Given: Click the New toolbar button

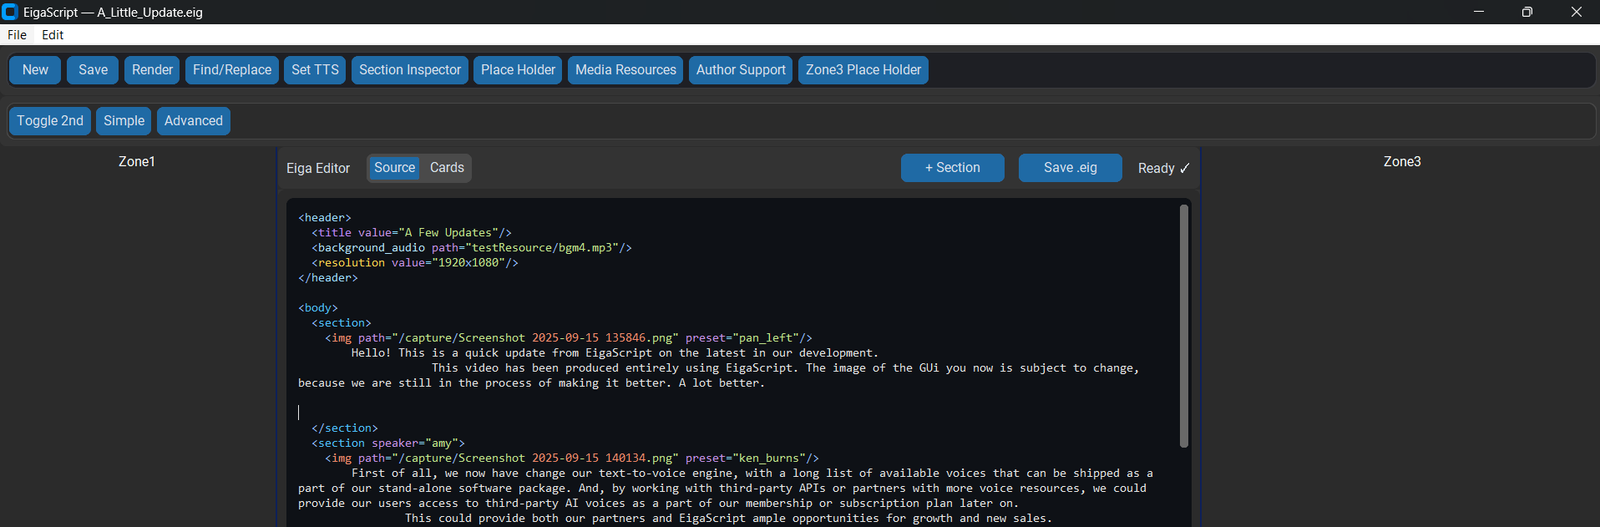Looking at the screenshot, I should point(35,70).
